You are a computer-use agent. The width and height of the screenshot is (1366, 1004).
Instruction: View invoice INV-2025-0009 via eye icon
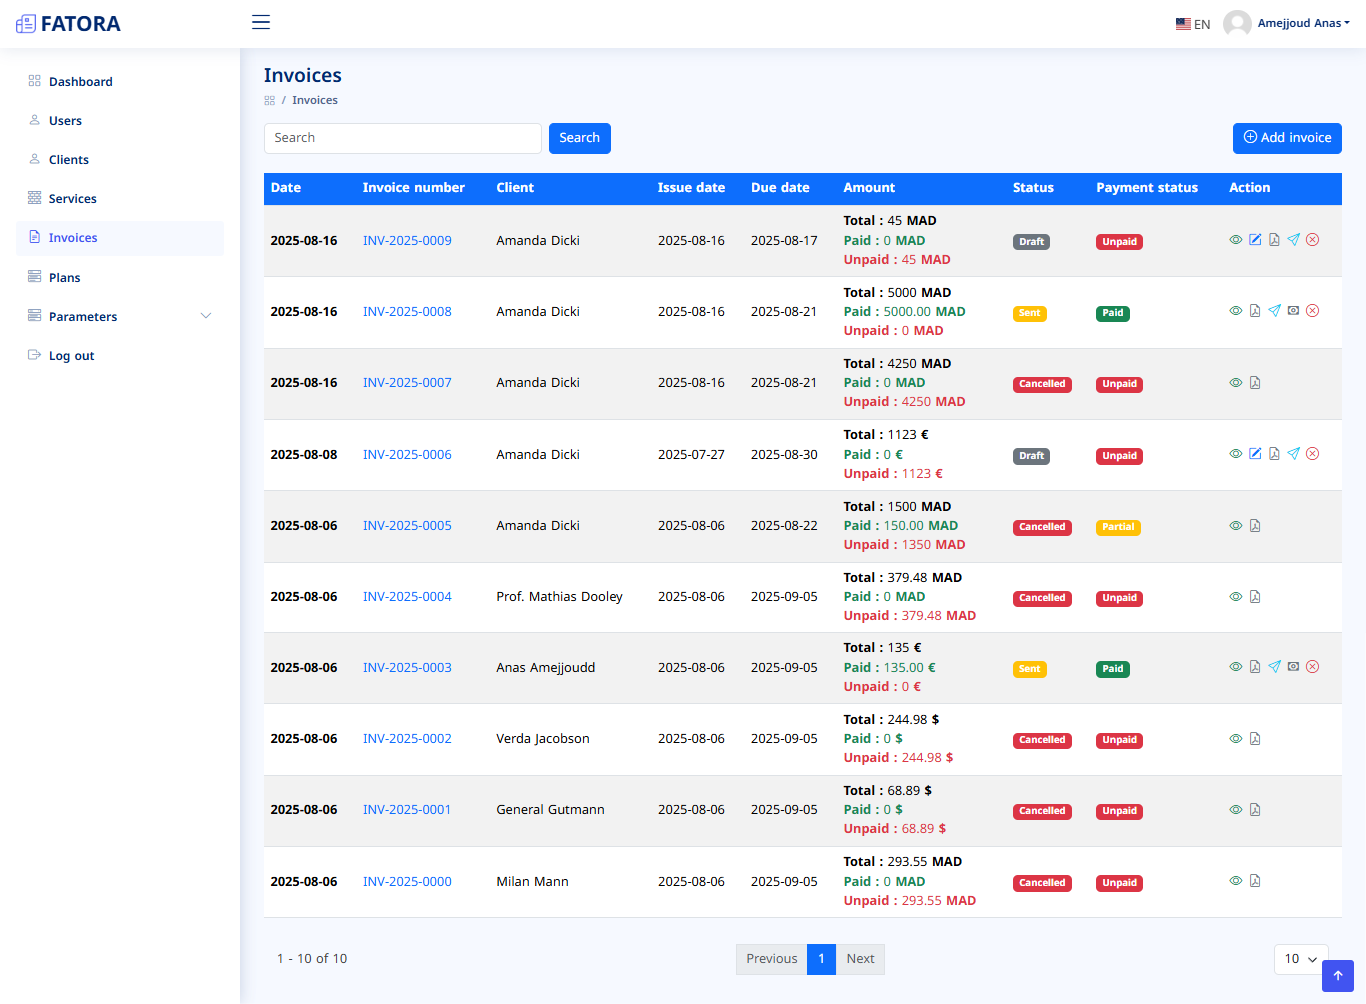pos(1236,240)
